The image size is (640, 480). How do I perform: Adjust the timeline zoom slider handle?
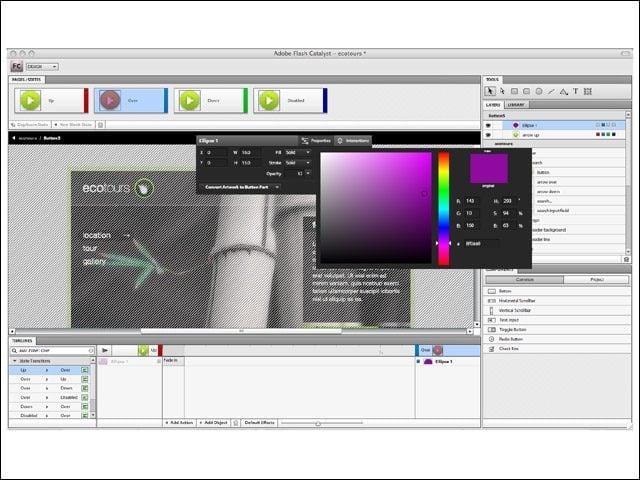click(x=318, y=423)
